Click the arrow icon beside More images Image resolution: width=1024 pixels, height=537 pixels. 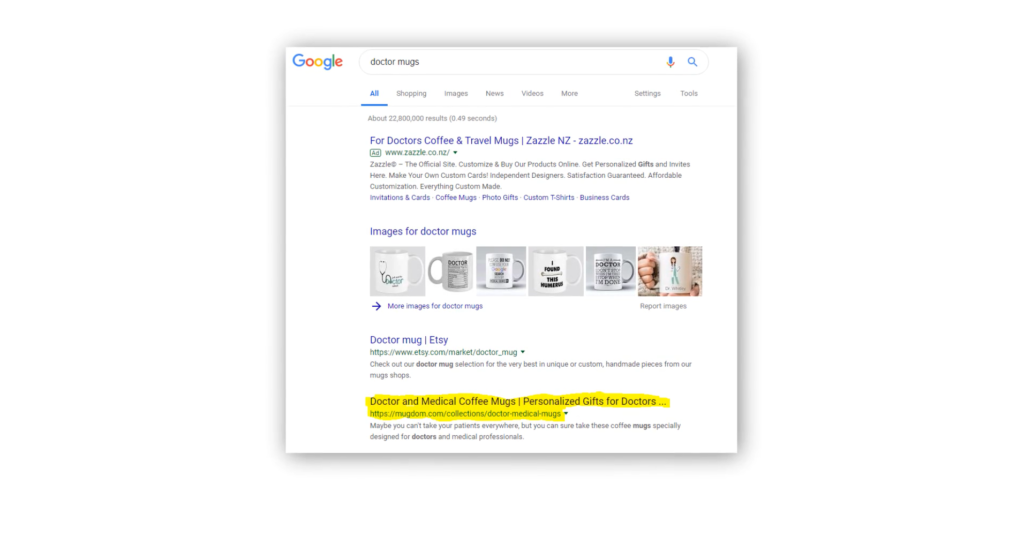click(x=376, y=306)
